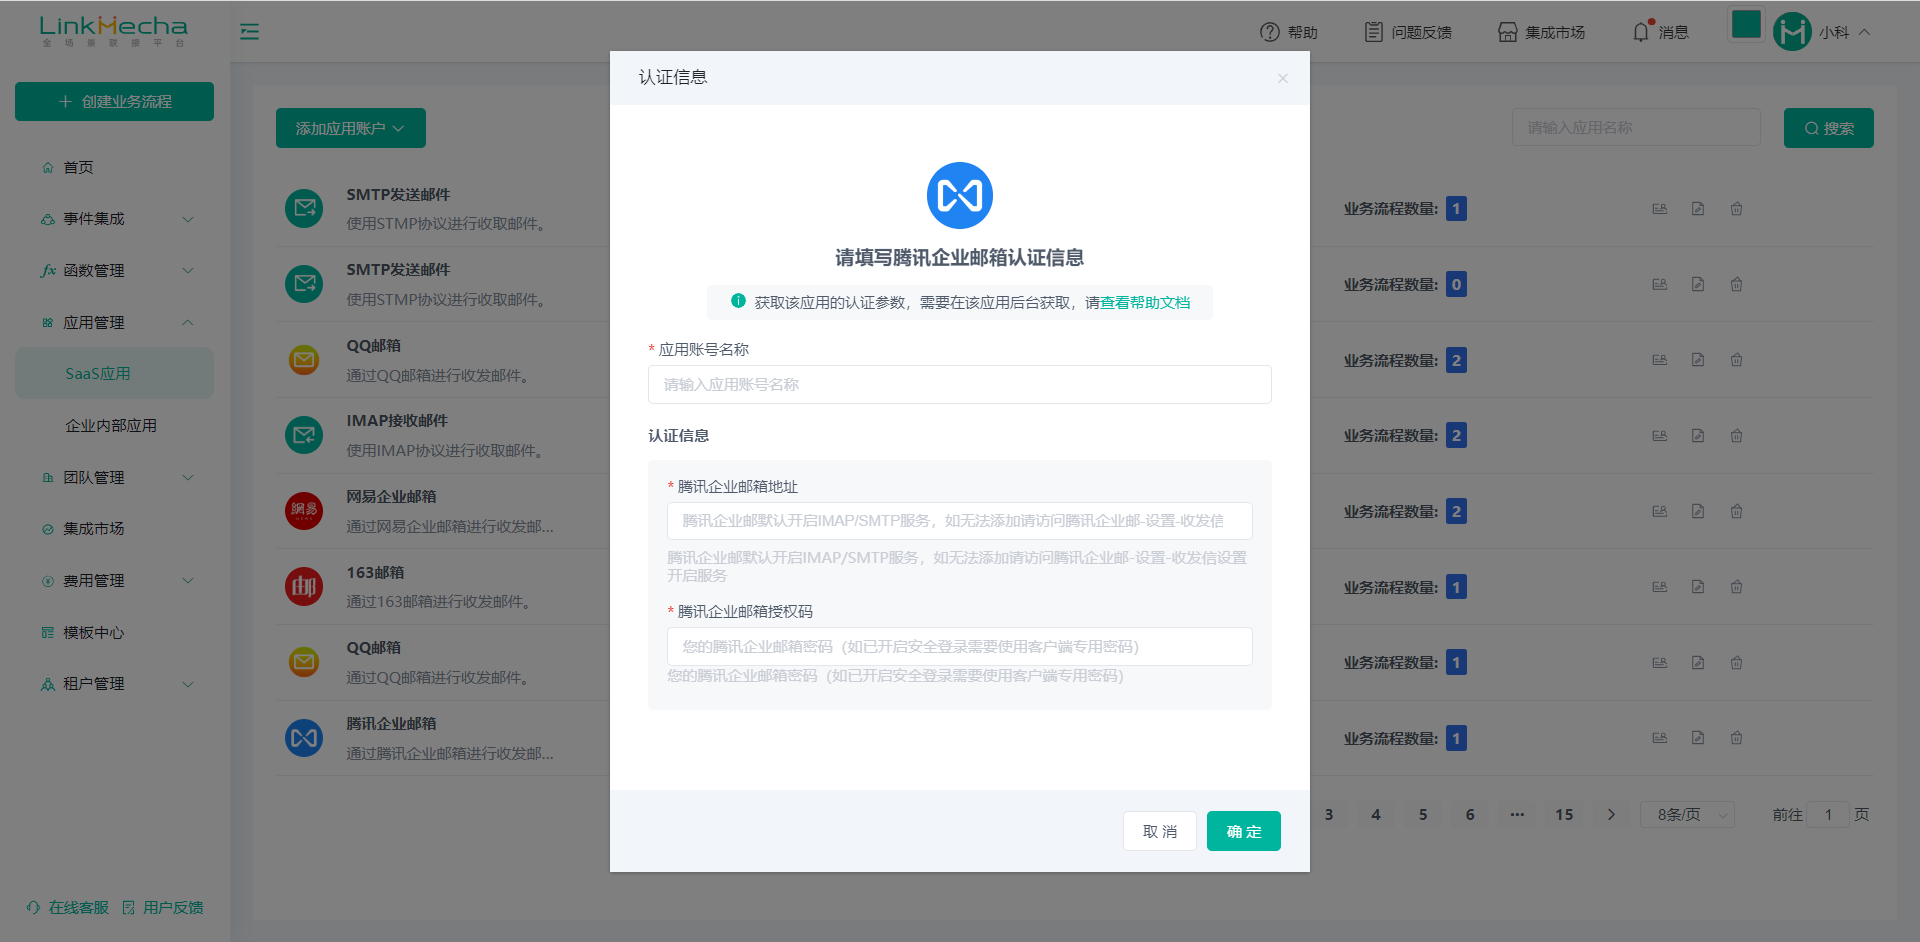
Task: Open user menu chevron next to 小科
Action: coord(1865,32)
